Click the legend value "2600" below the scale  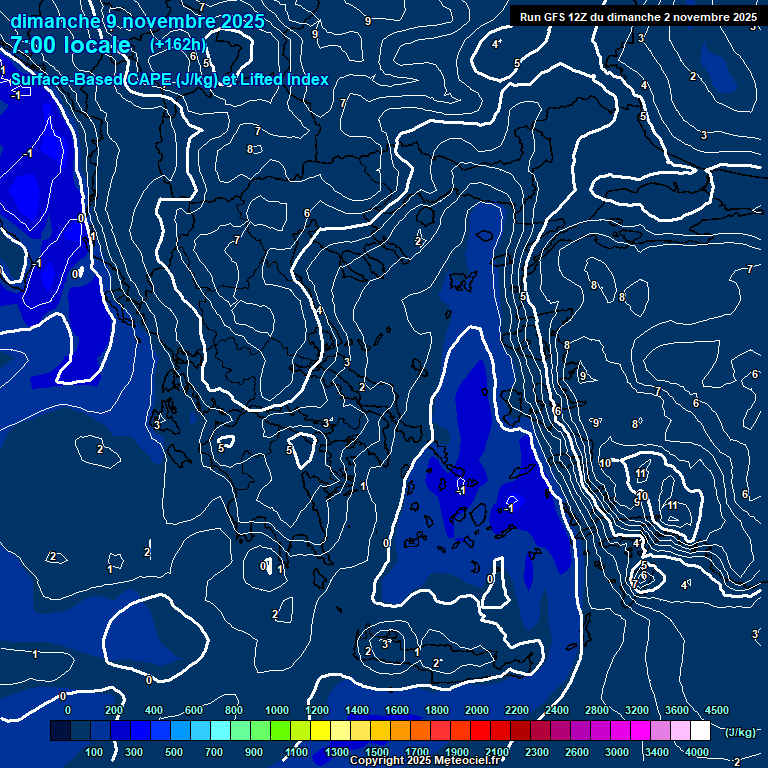[576, 752]
